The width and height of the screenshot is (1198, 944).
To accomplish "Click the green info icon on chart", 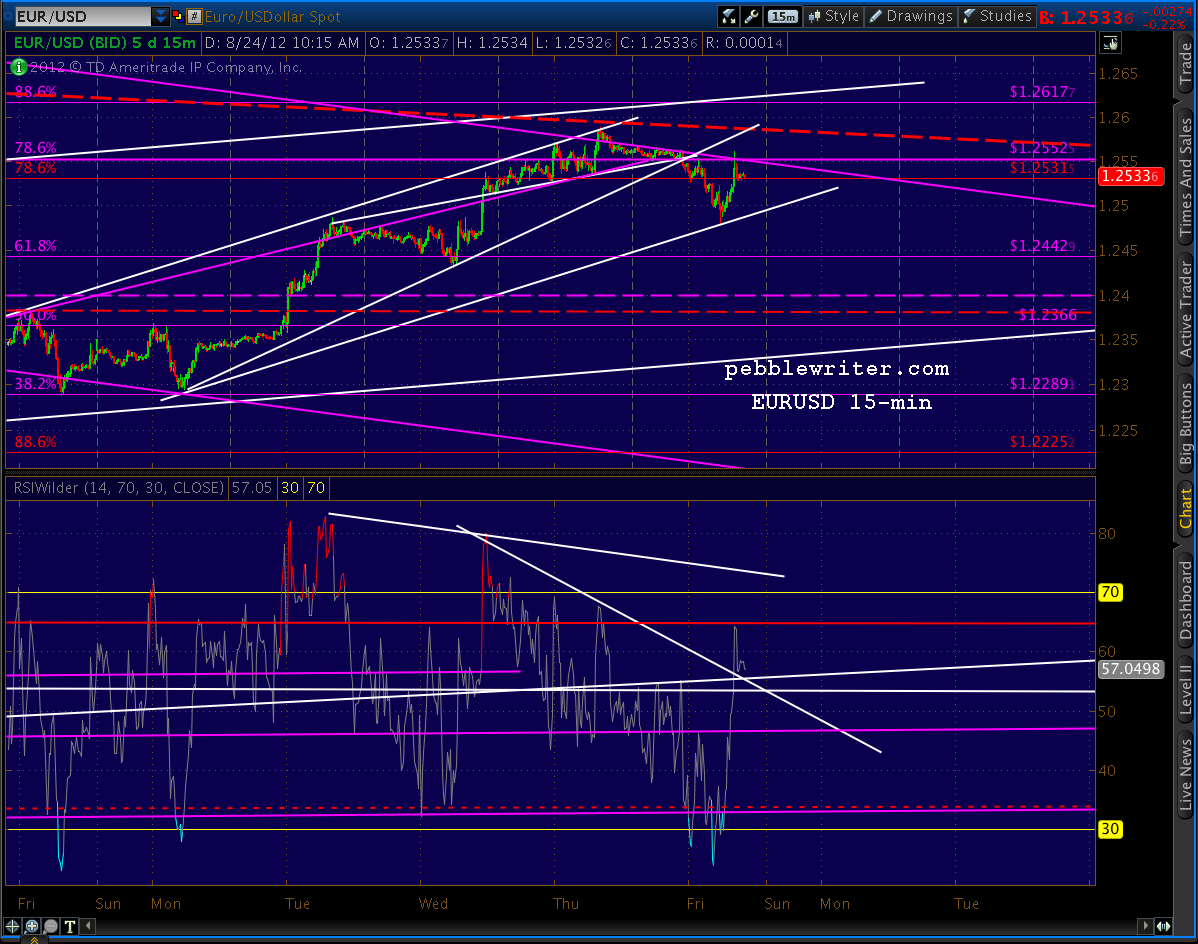I will pos(18,67).
